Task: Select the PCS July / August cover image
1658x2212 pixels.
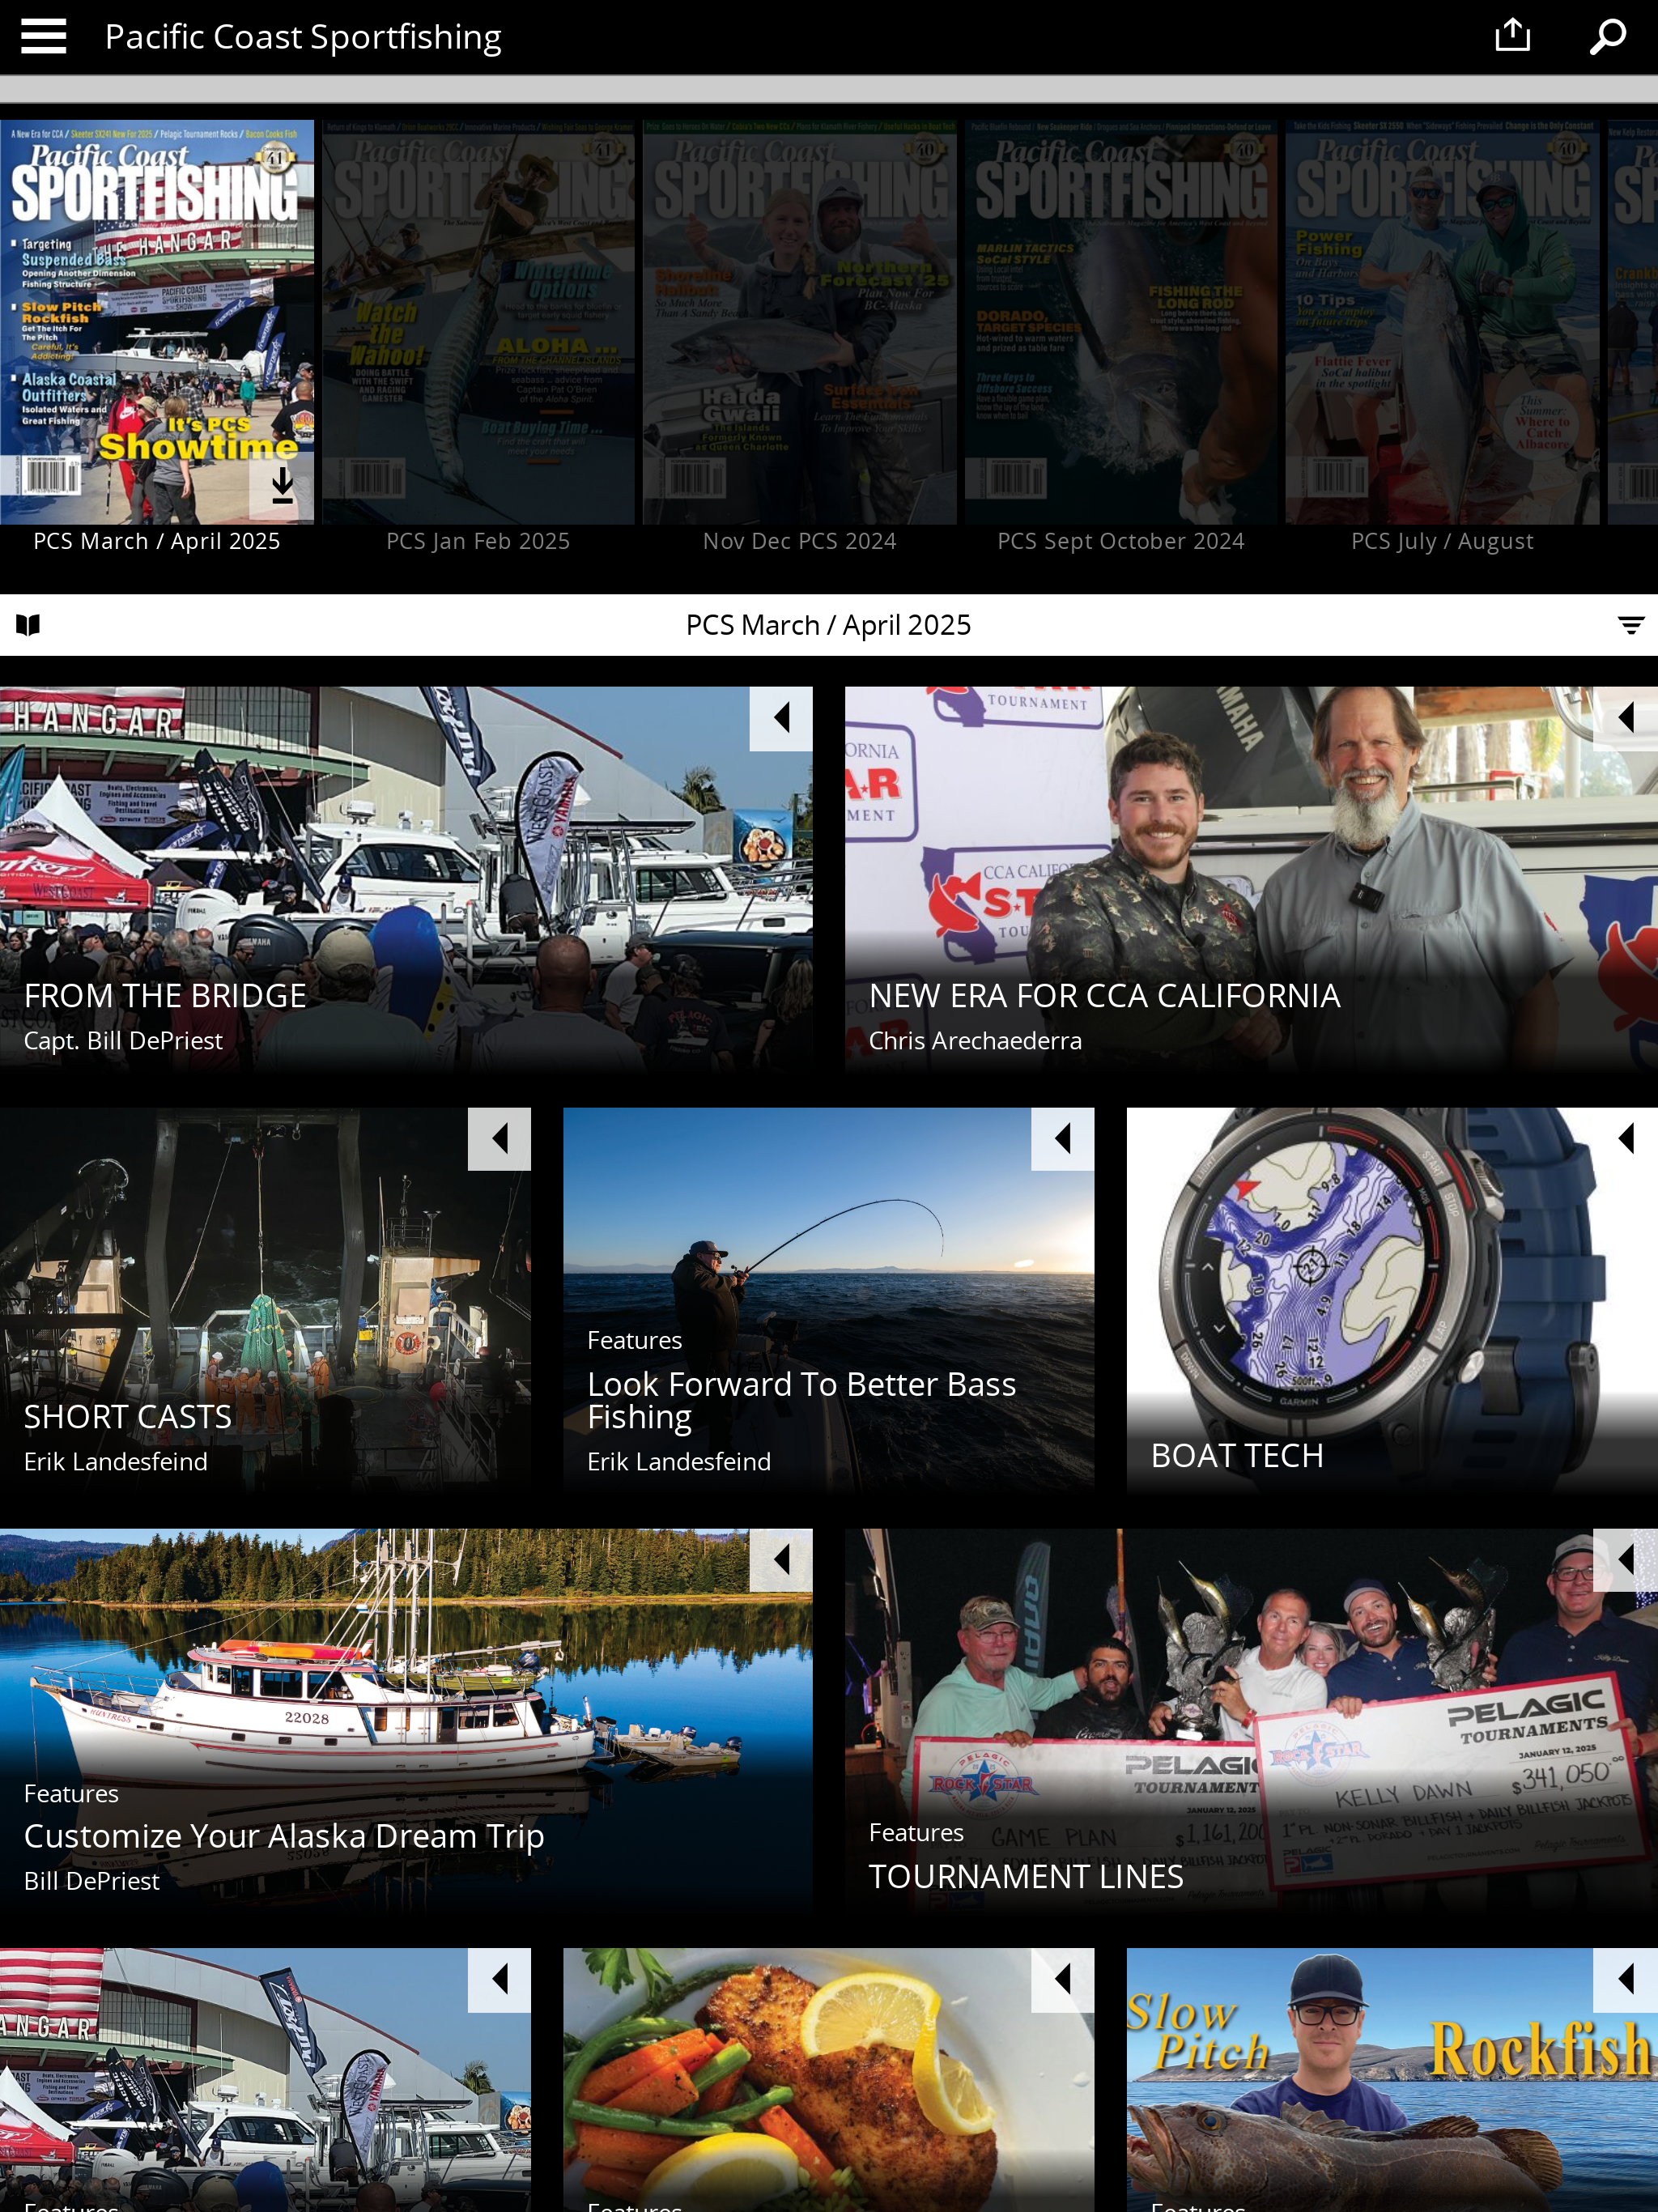Action: tap(1442, 322)
